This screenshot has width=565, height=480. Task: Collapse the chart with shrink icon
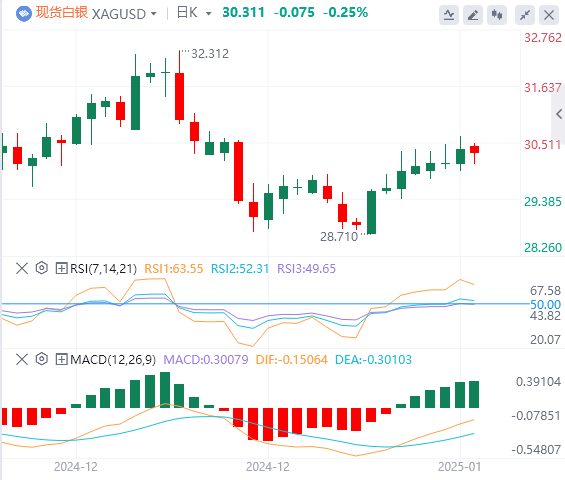click(525, 15)
